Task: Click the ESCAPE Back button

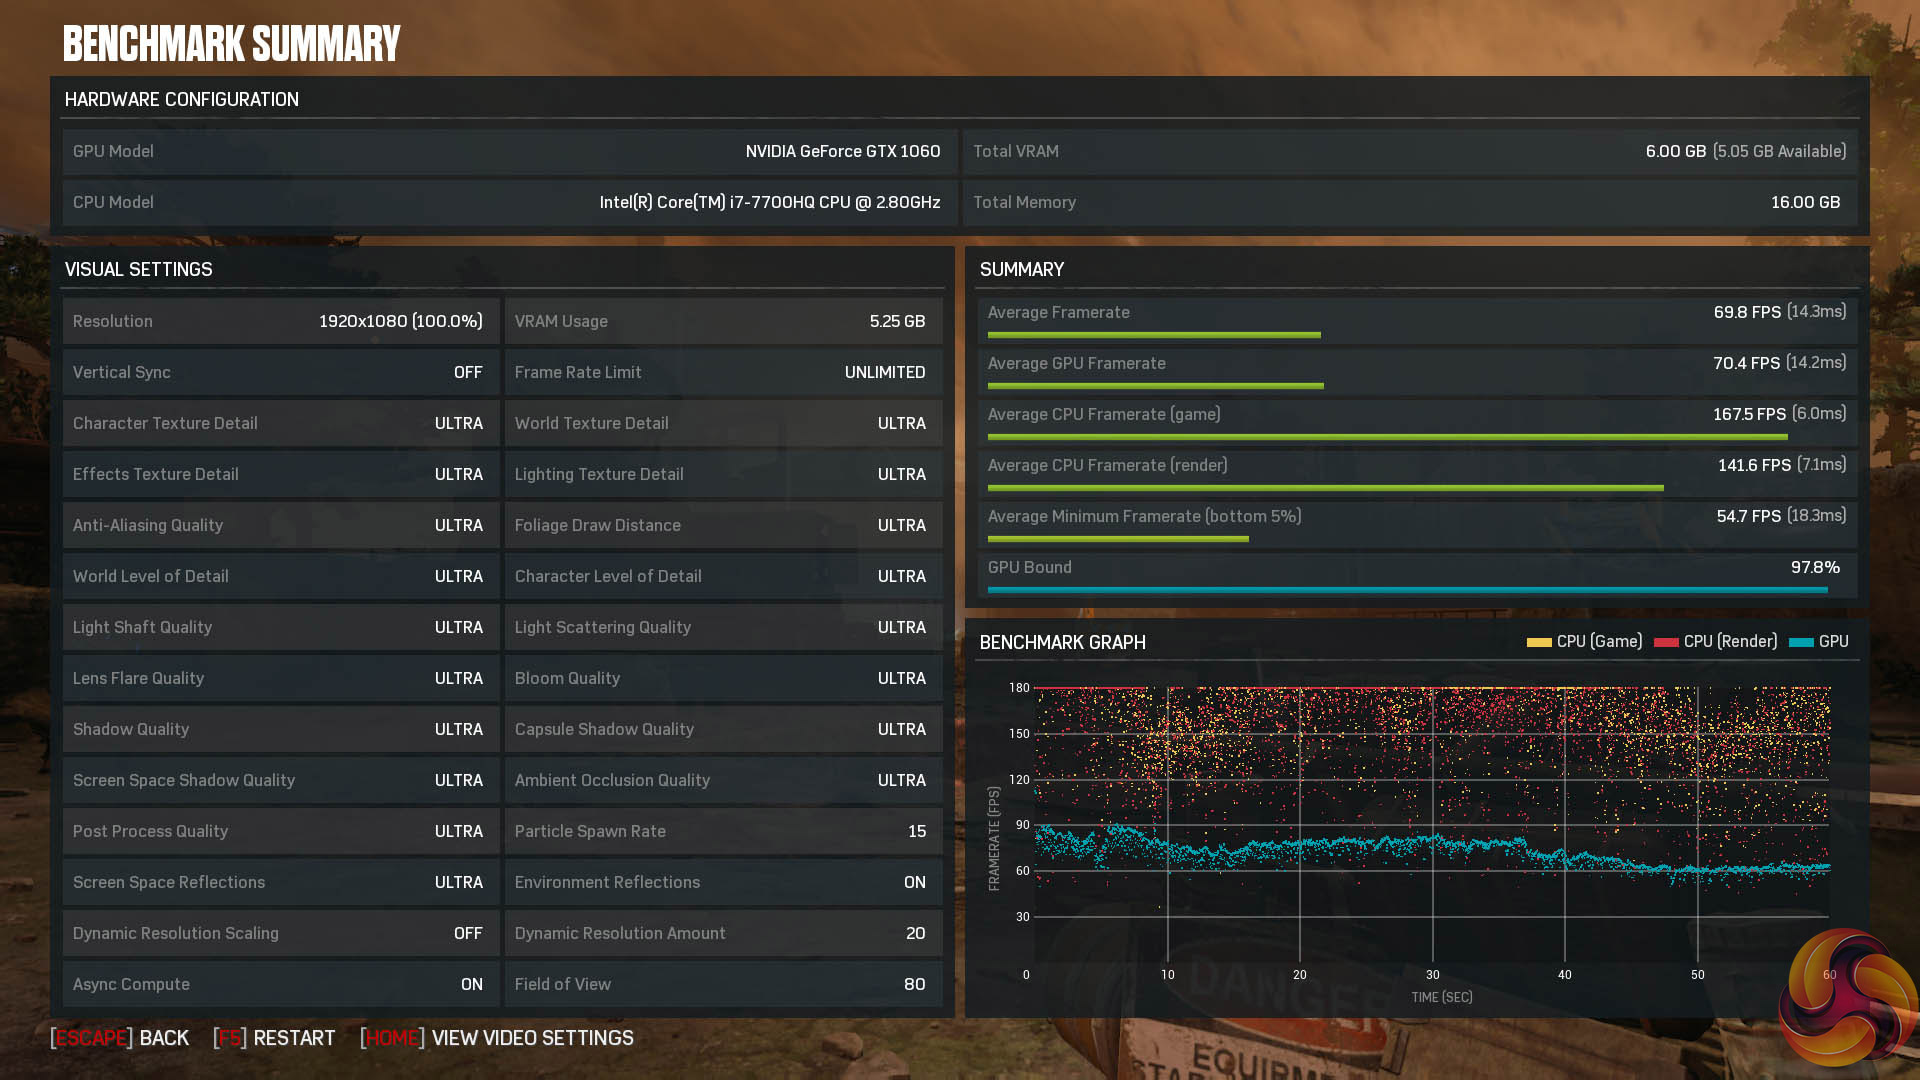Action: pos(120,1038)
